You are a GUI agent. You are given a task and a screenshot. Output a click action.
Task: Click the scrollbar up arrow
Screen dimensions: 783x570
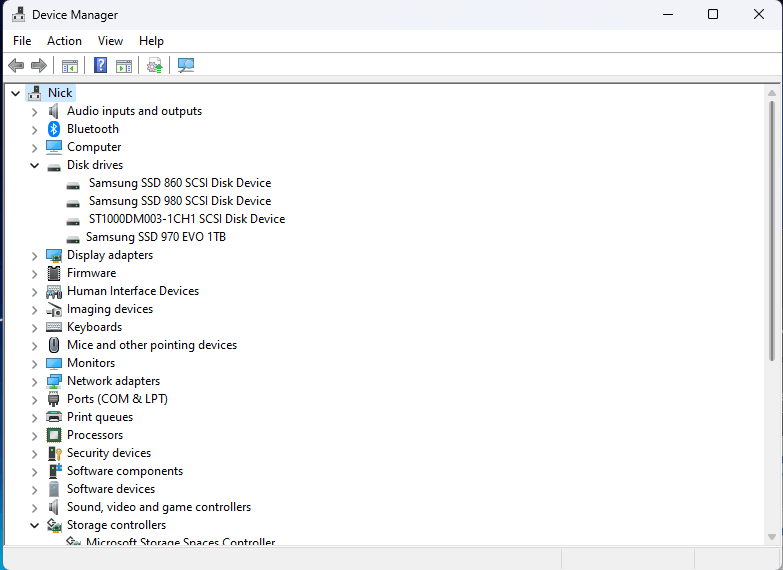(x=772, y=93)
